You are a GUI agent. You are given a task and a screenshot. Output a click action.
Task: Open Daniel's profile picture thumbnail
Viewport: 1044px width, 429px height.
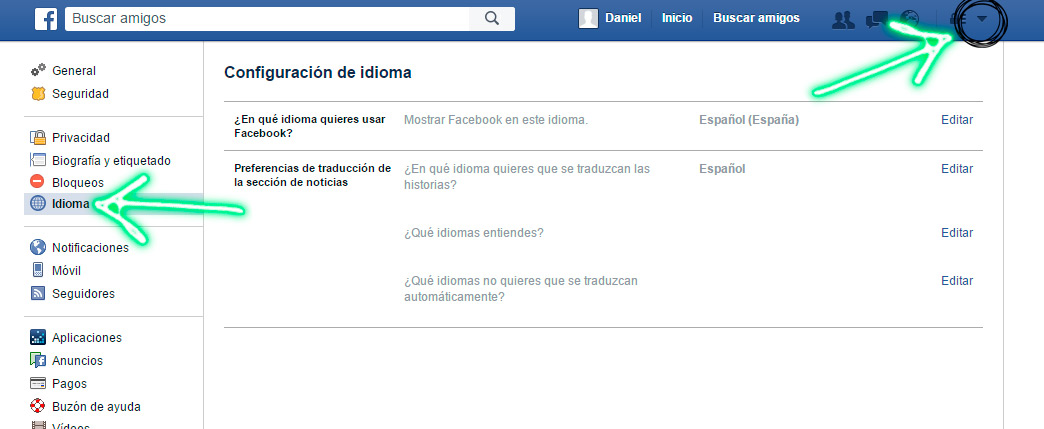pos(588,19)
